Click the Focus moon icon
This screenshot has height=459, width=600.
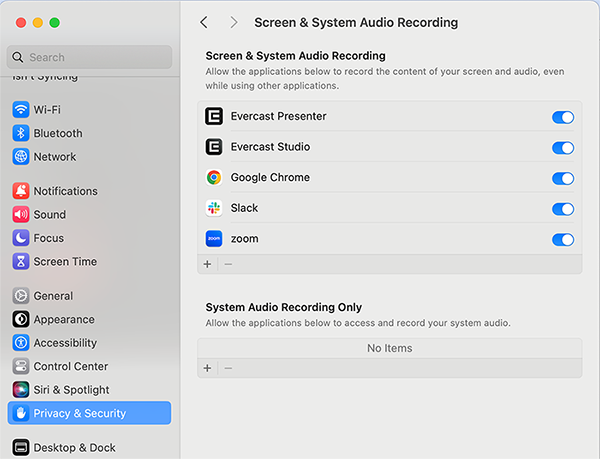tap(21, 238)
